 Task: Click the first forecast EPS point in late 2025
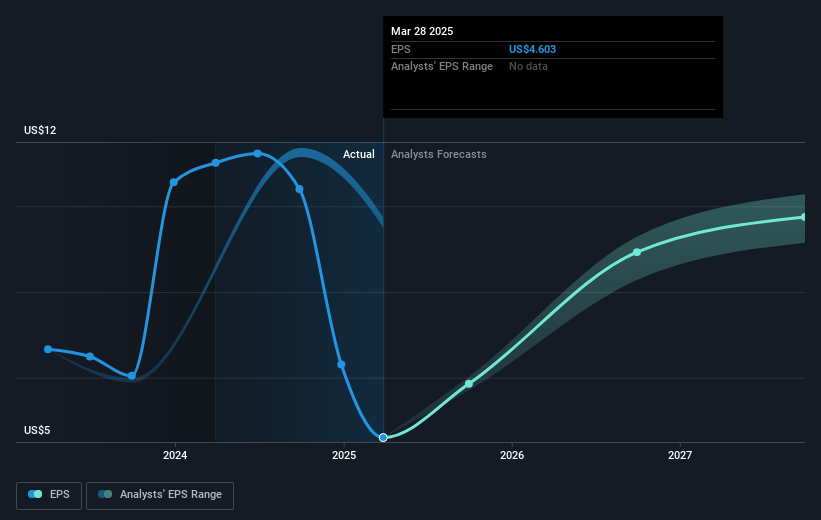coord(469,384)
